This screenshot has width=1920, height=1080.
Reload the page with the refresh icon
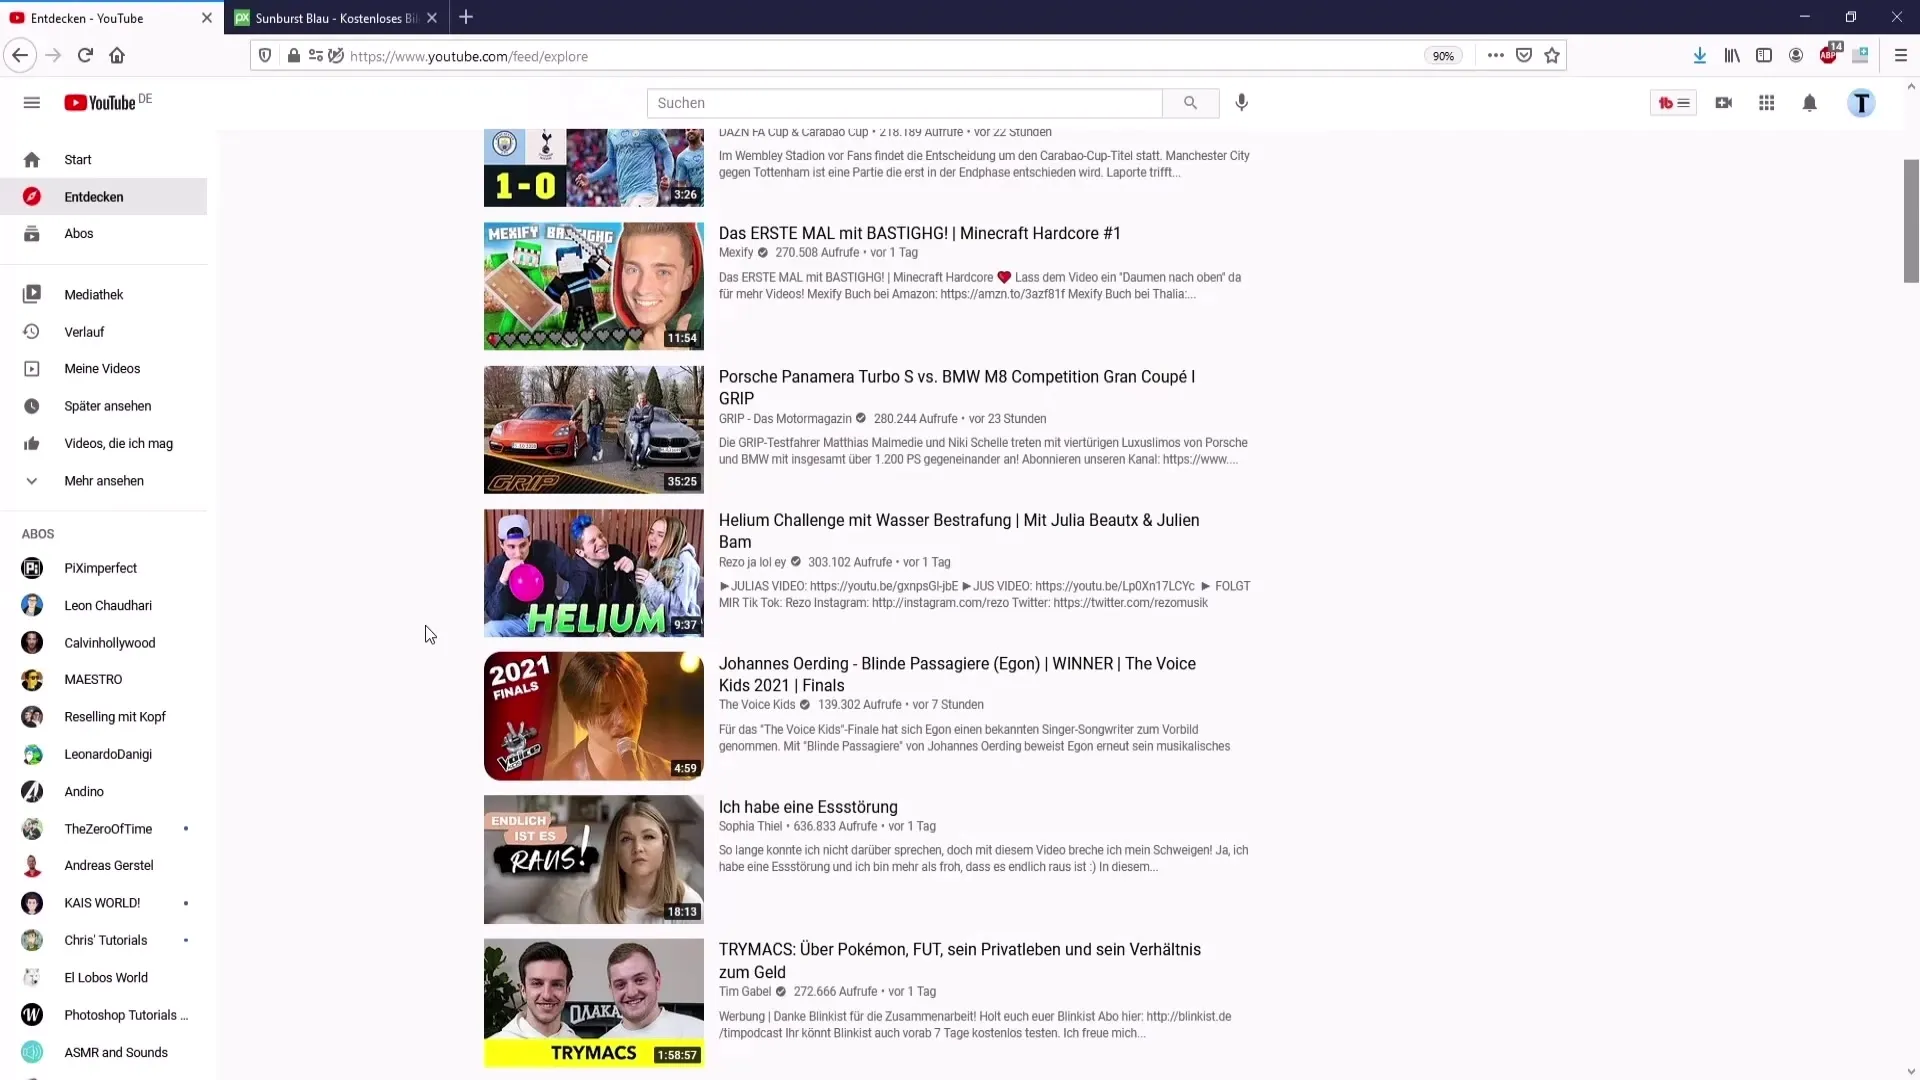pyautogui.click(x=85, y=56)
